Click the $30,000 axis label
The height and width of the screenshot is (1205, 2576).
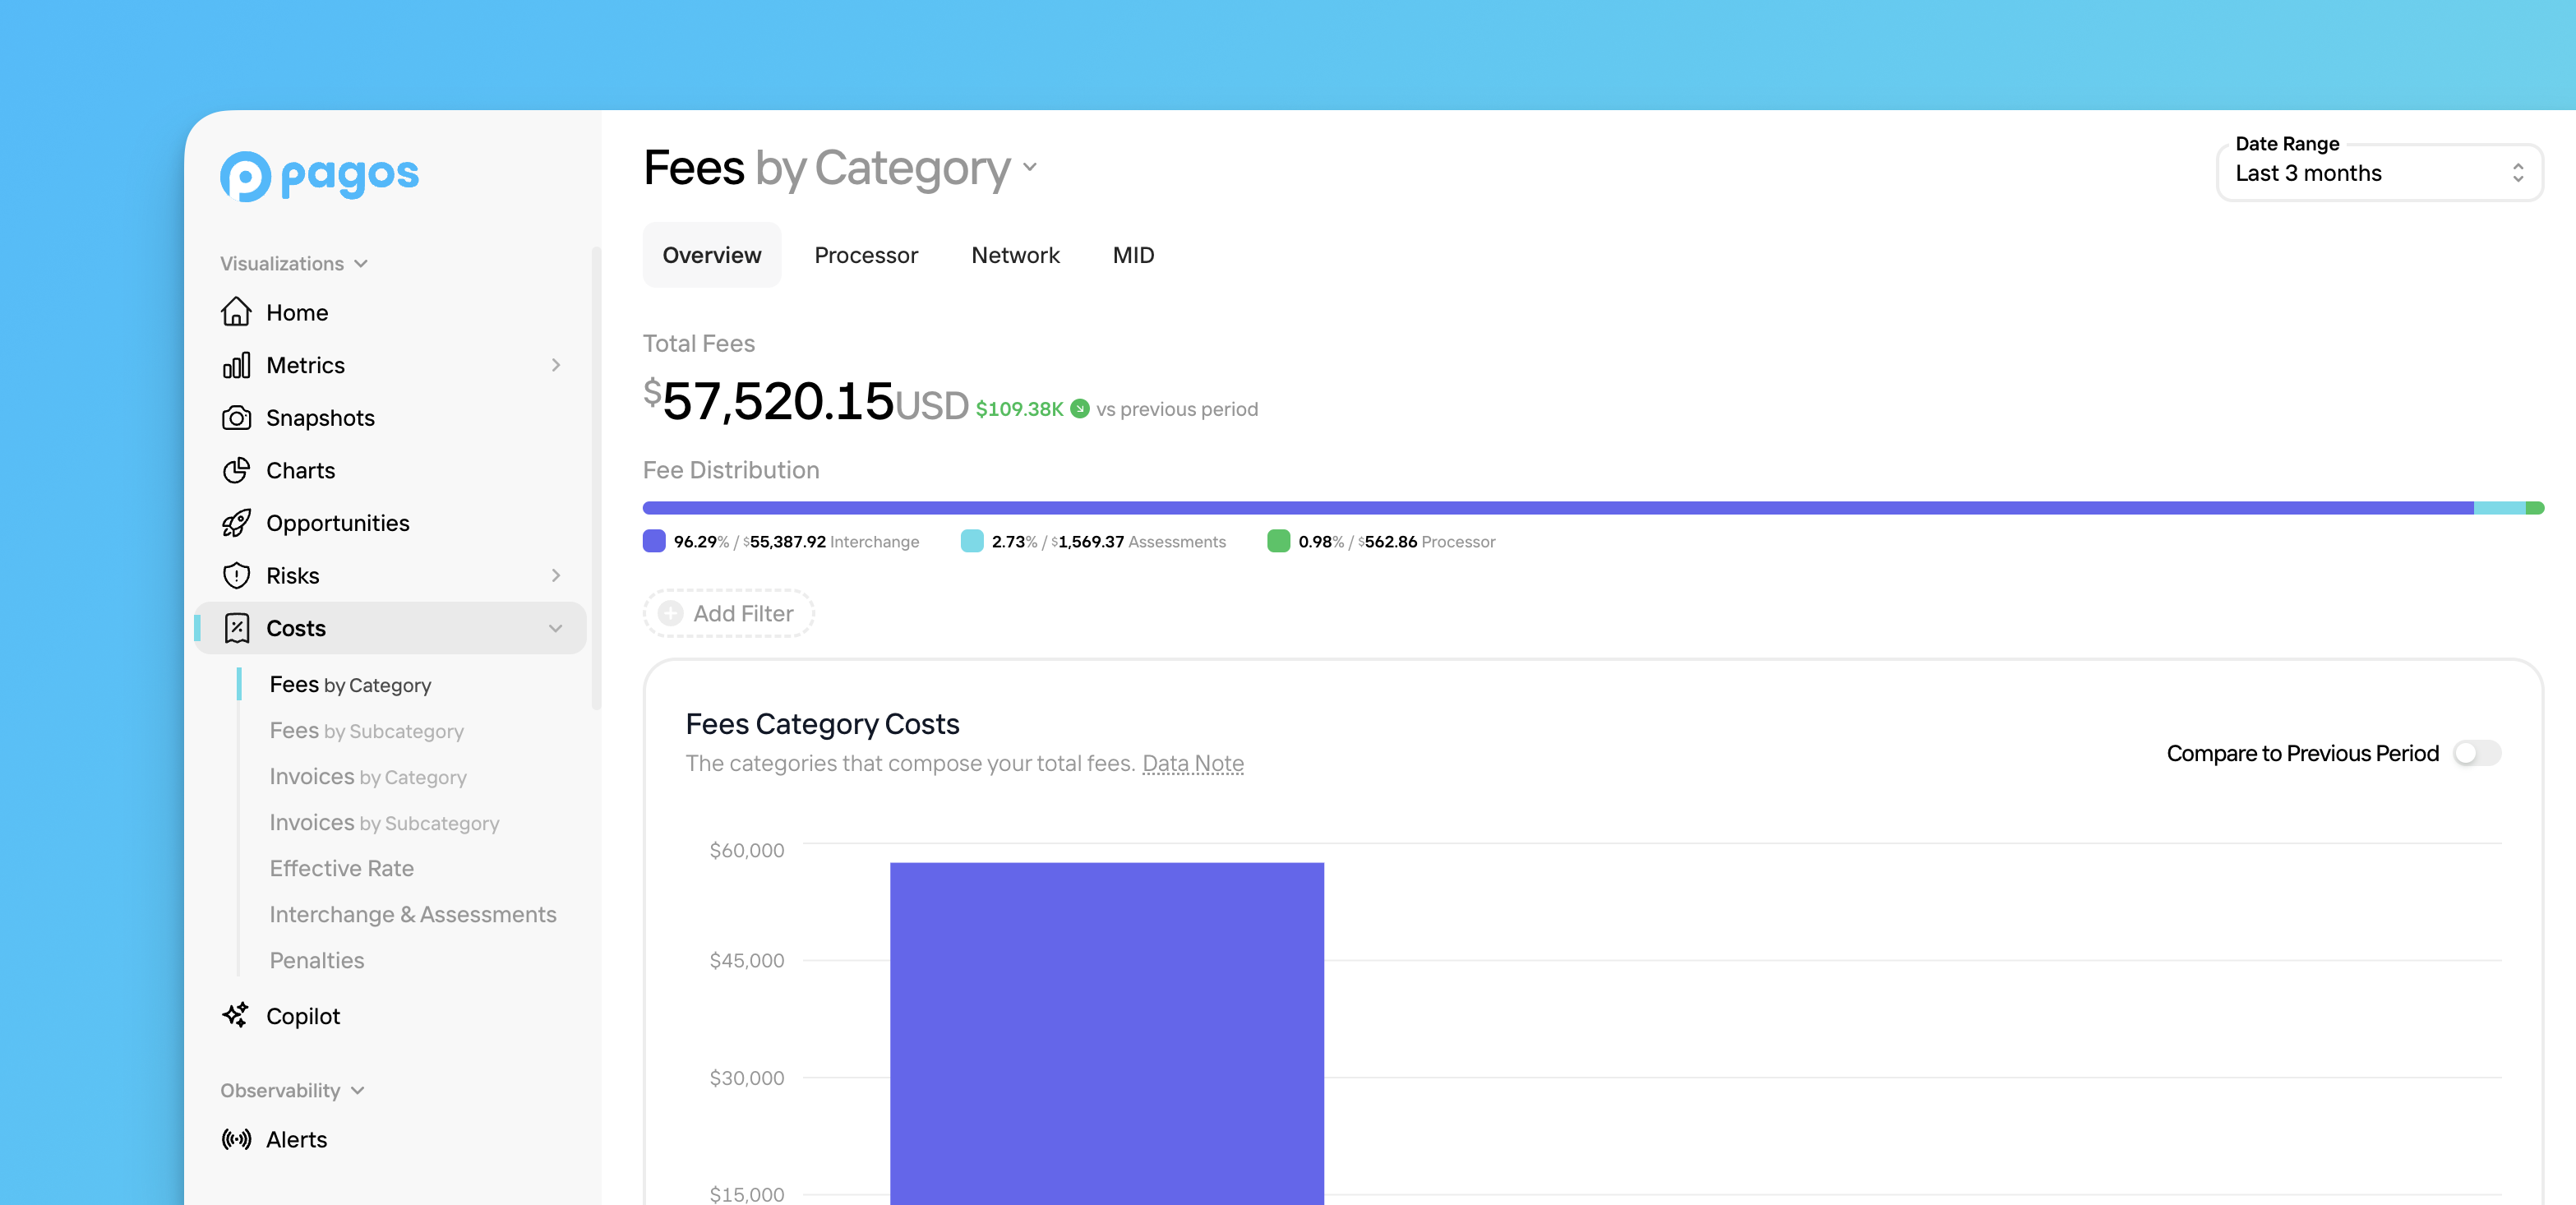[747, 1078]
